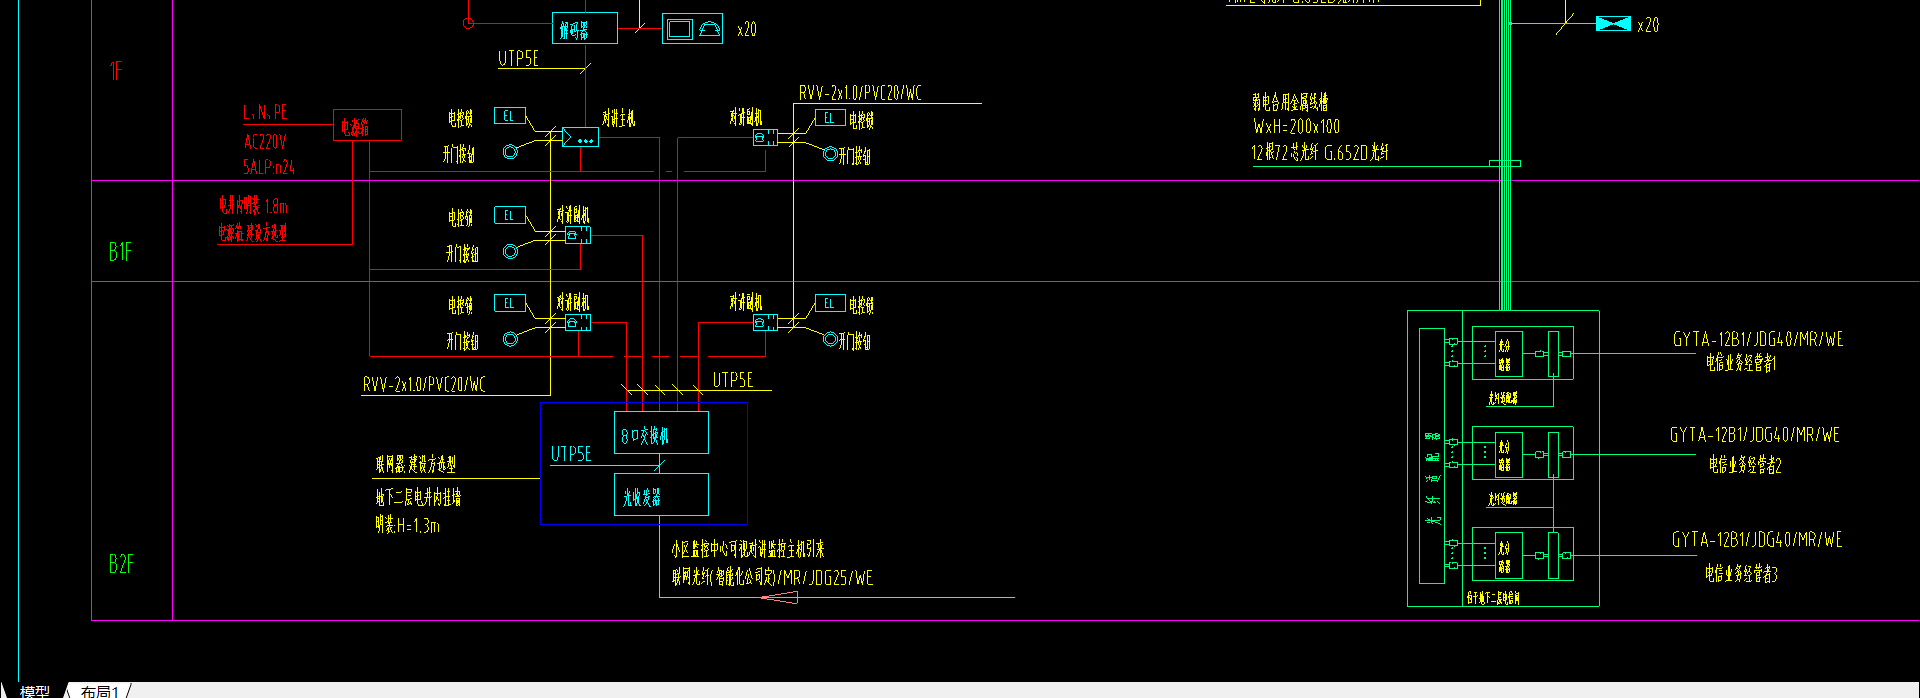The height and width of the screenshot is (698, 1920).
Task: Select the 解码器 decoder block
Action: point(585,28)
